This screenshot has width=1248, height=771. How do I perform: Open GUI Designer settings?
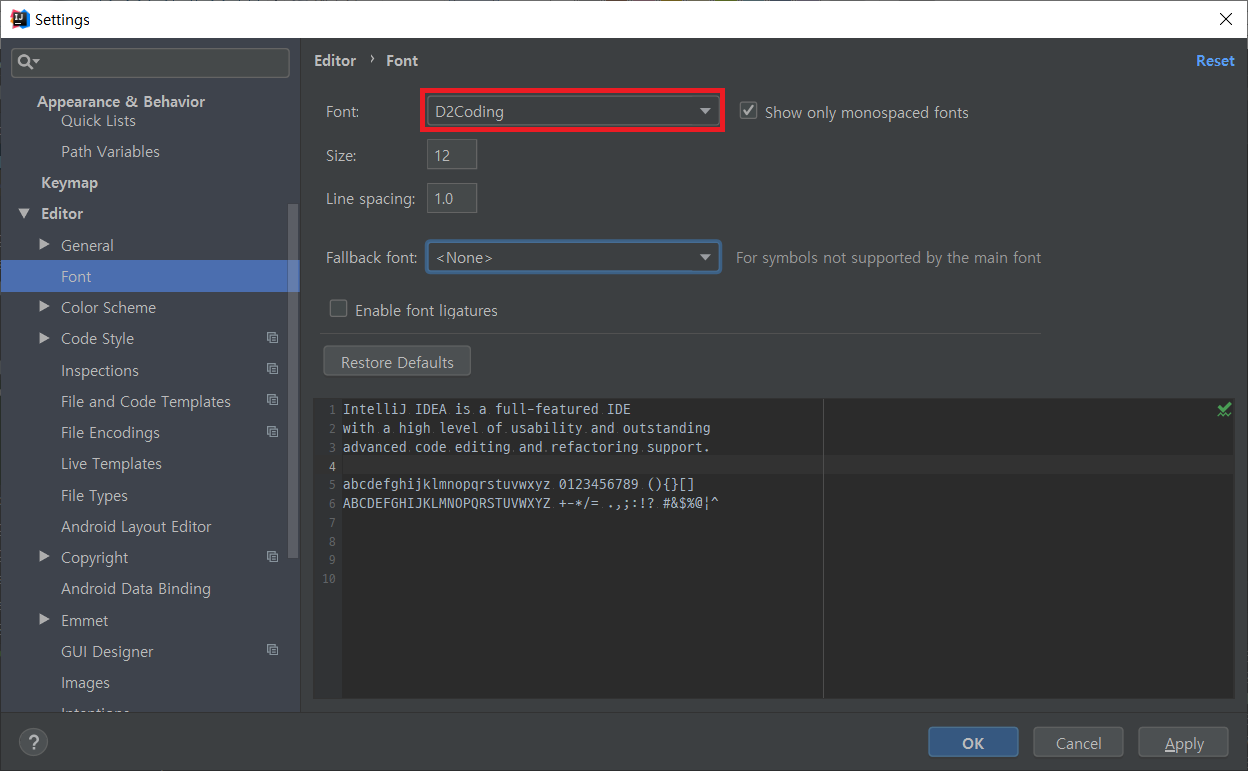click(x=107, y=652)
